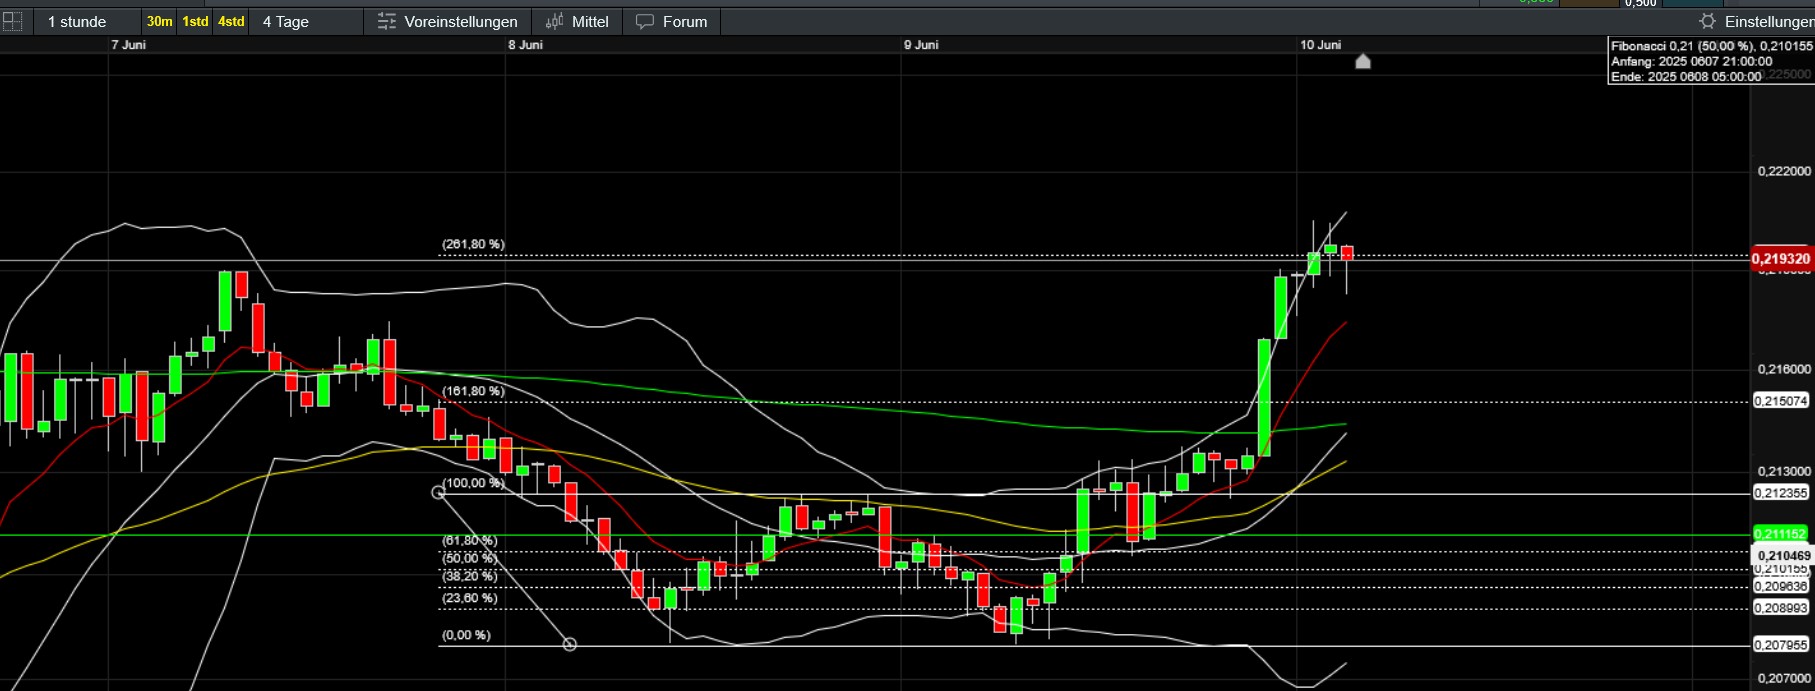The image size is (1815, 691).
Task: Click the (61,80 %) Fibonacci level label
Action: tap(469, 541)
